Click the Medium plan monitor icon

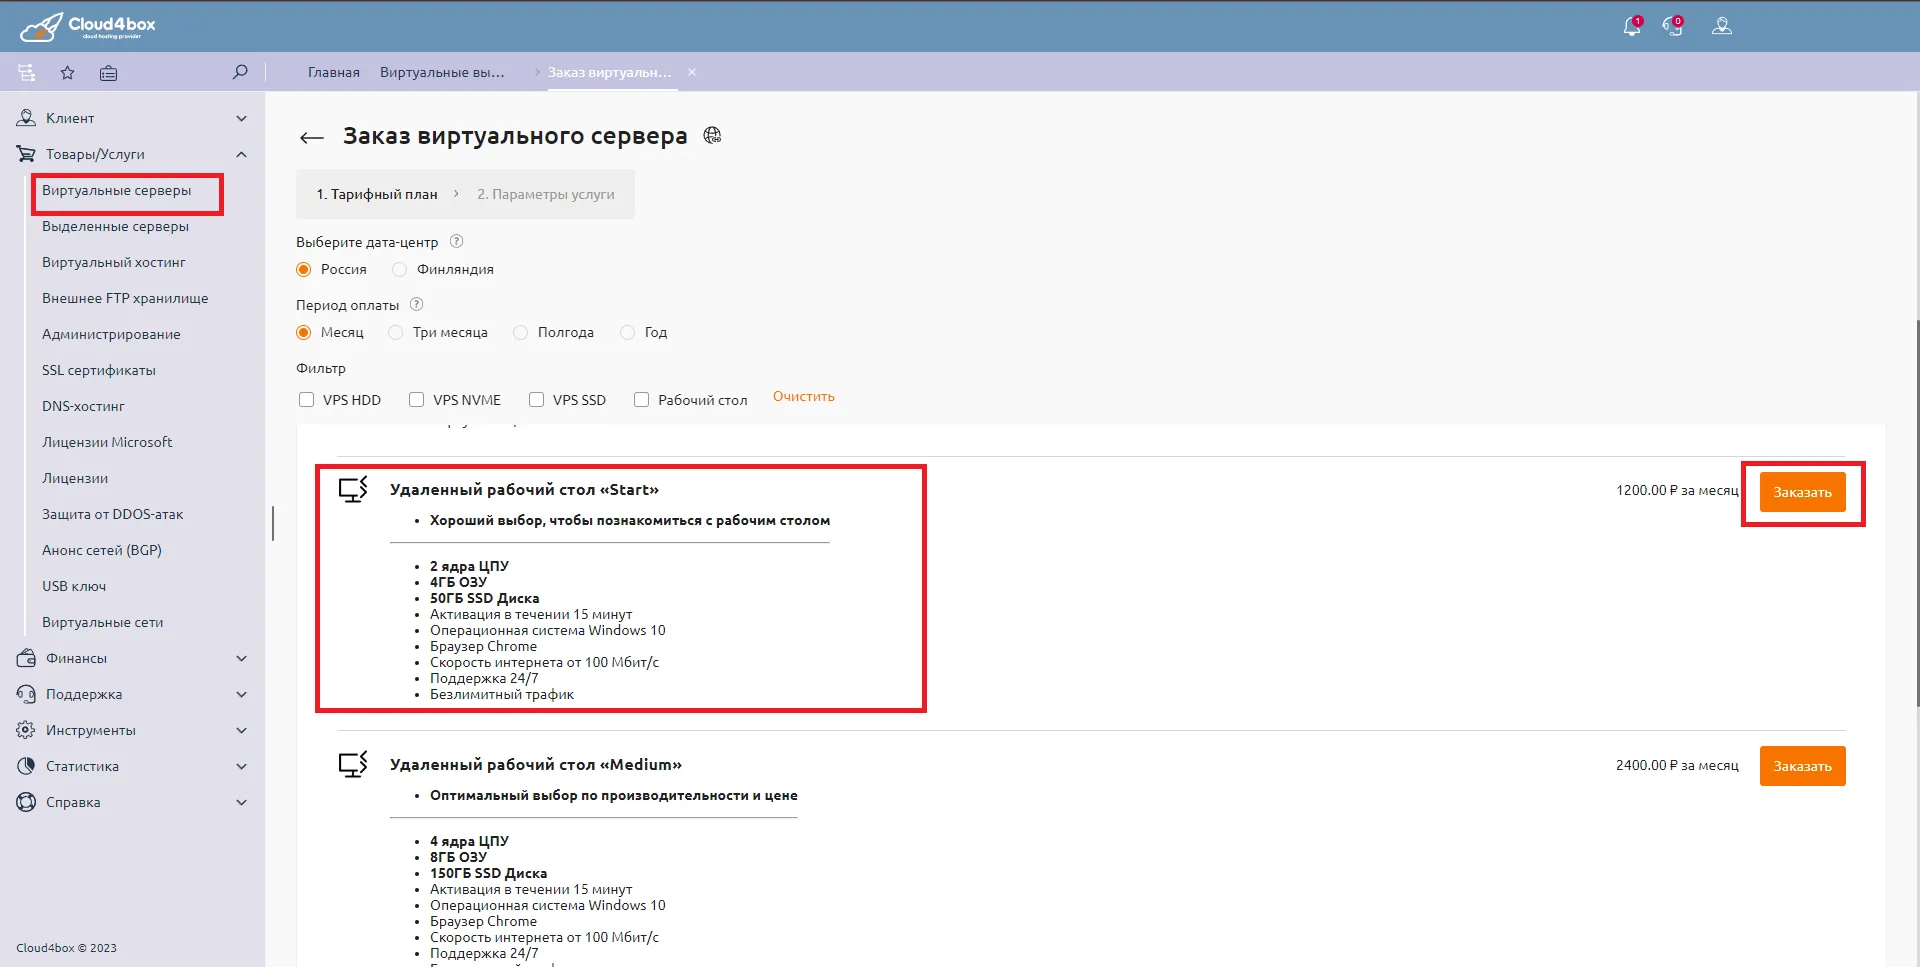pos(353,764)
